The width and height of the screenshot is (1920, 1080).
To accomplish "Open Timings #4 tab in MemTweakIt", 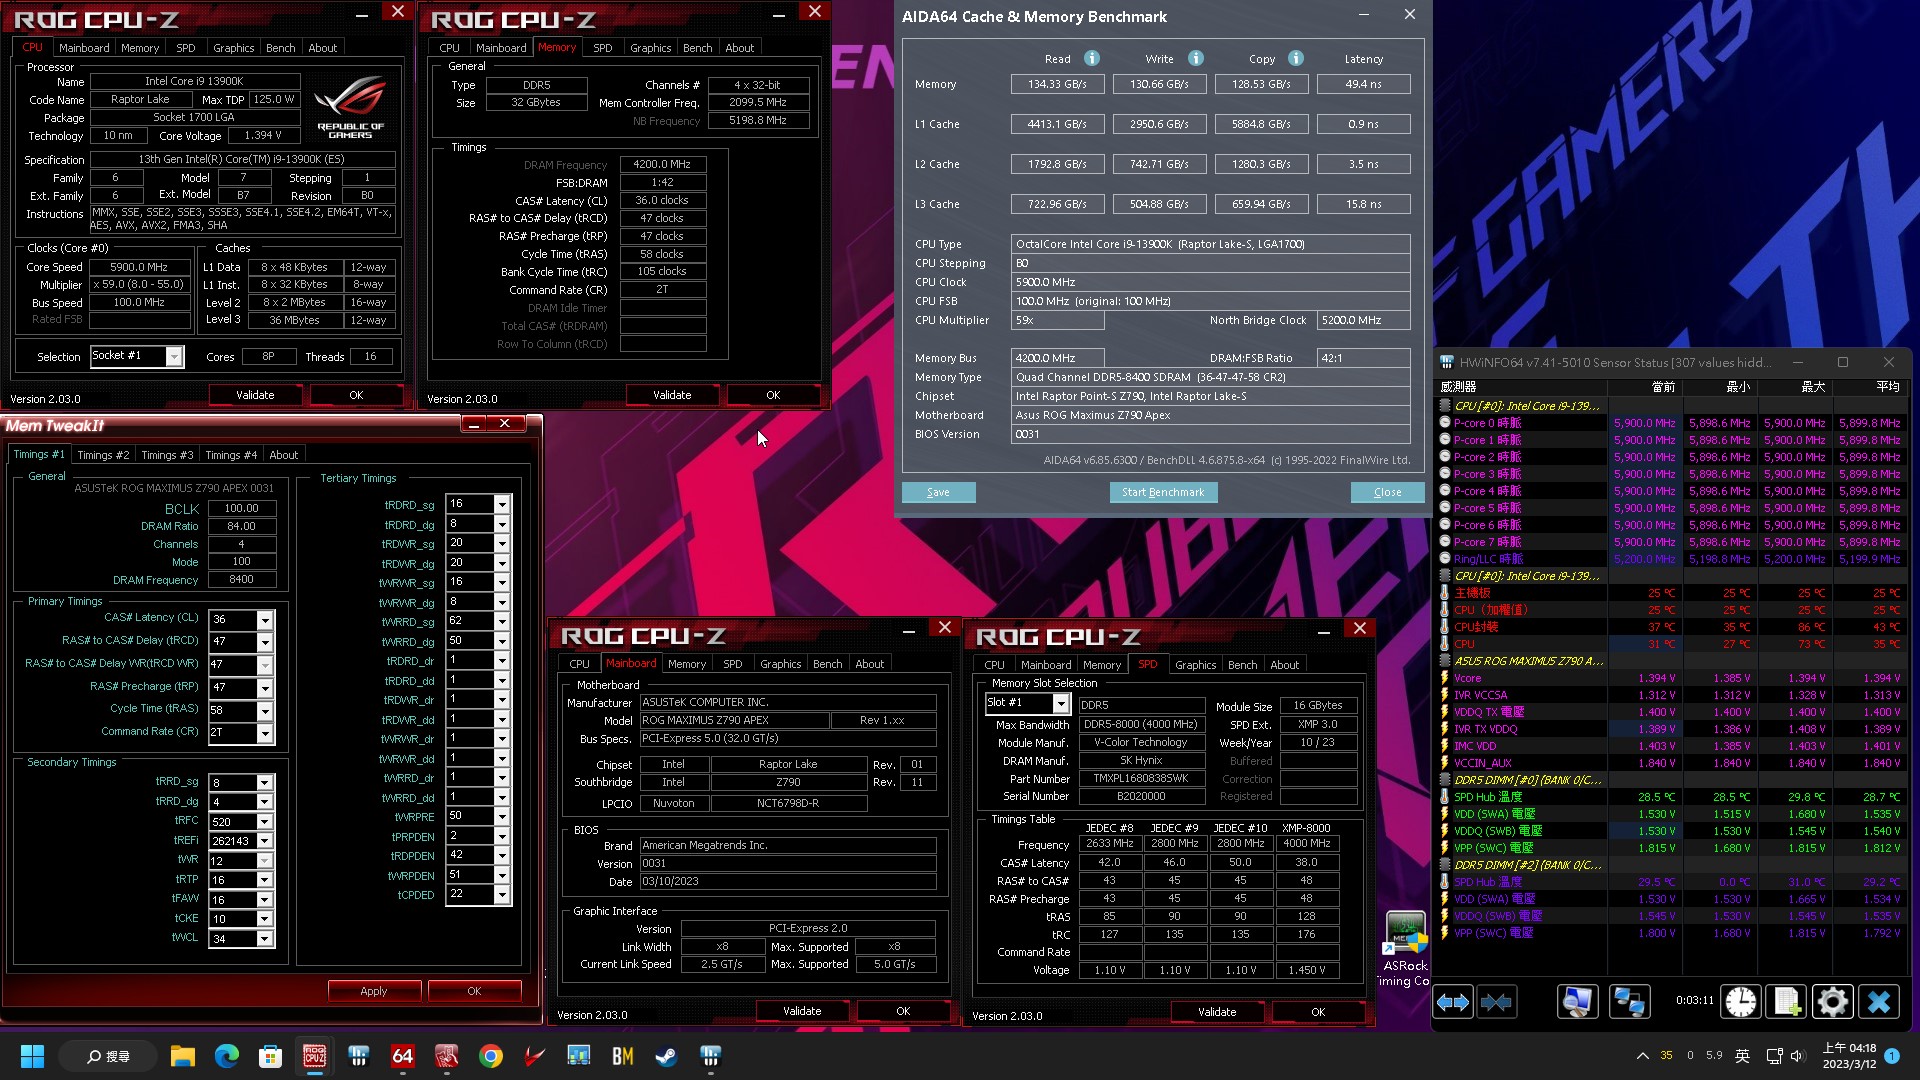I will (x=231, y=455).
